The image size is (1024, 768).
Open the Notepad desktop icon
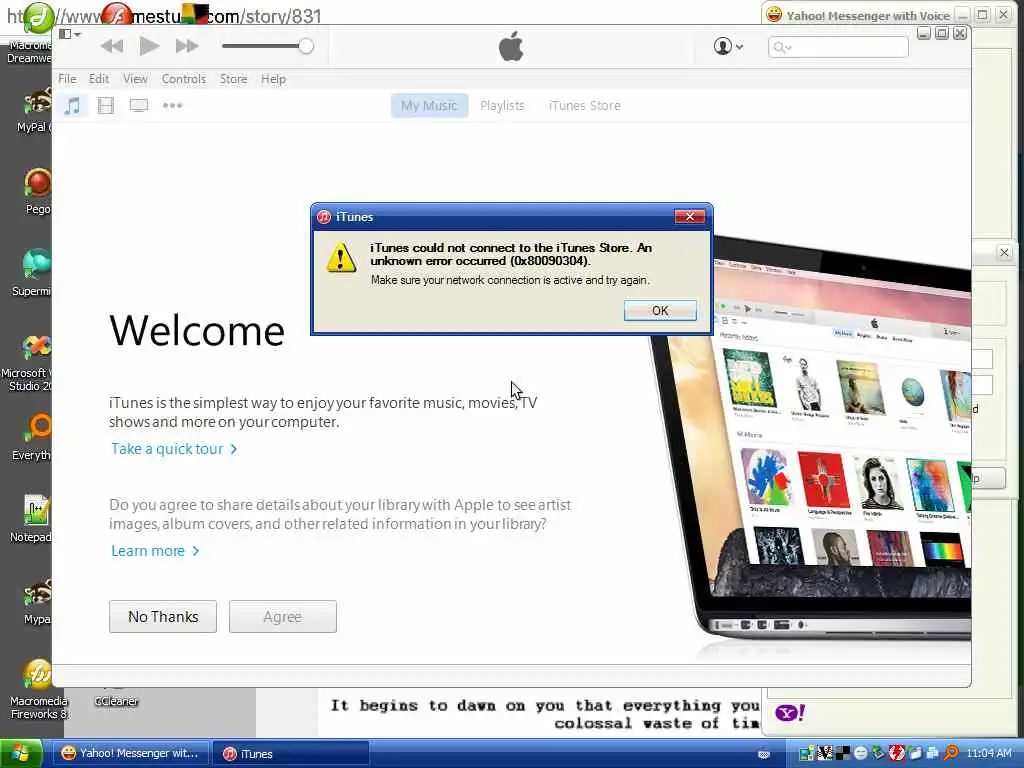click(x=31, y=519)
